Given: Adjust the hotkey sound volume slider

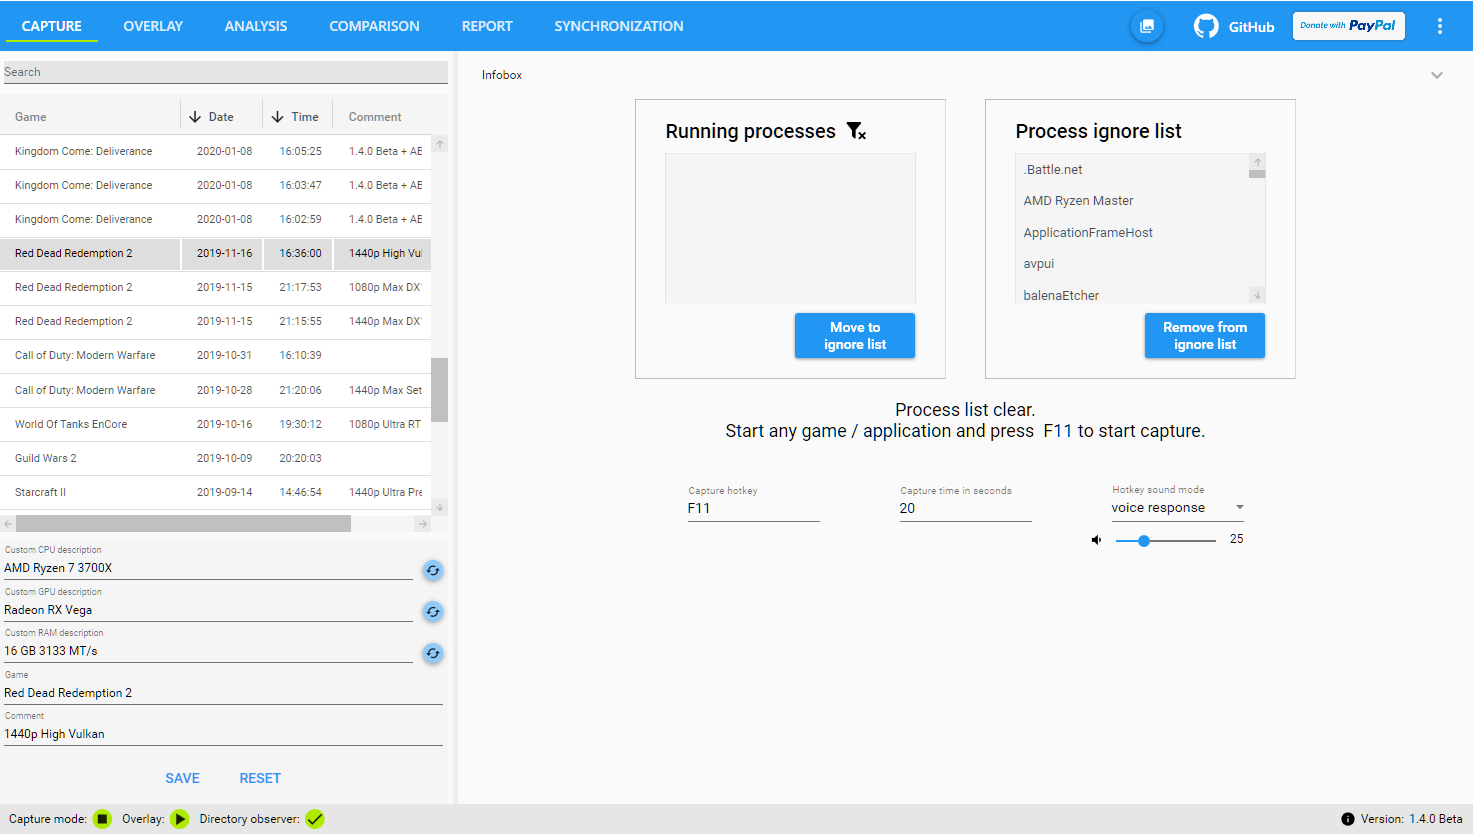Looking at the screenshot, I should click(x=1165, y=540).
